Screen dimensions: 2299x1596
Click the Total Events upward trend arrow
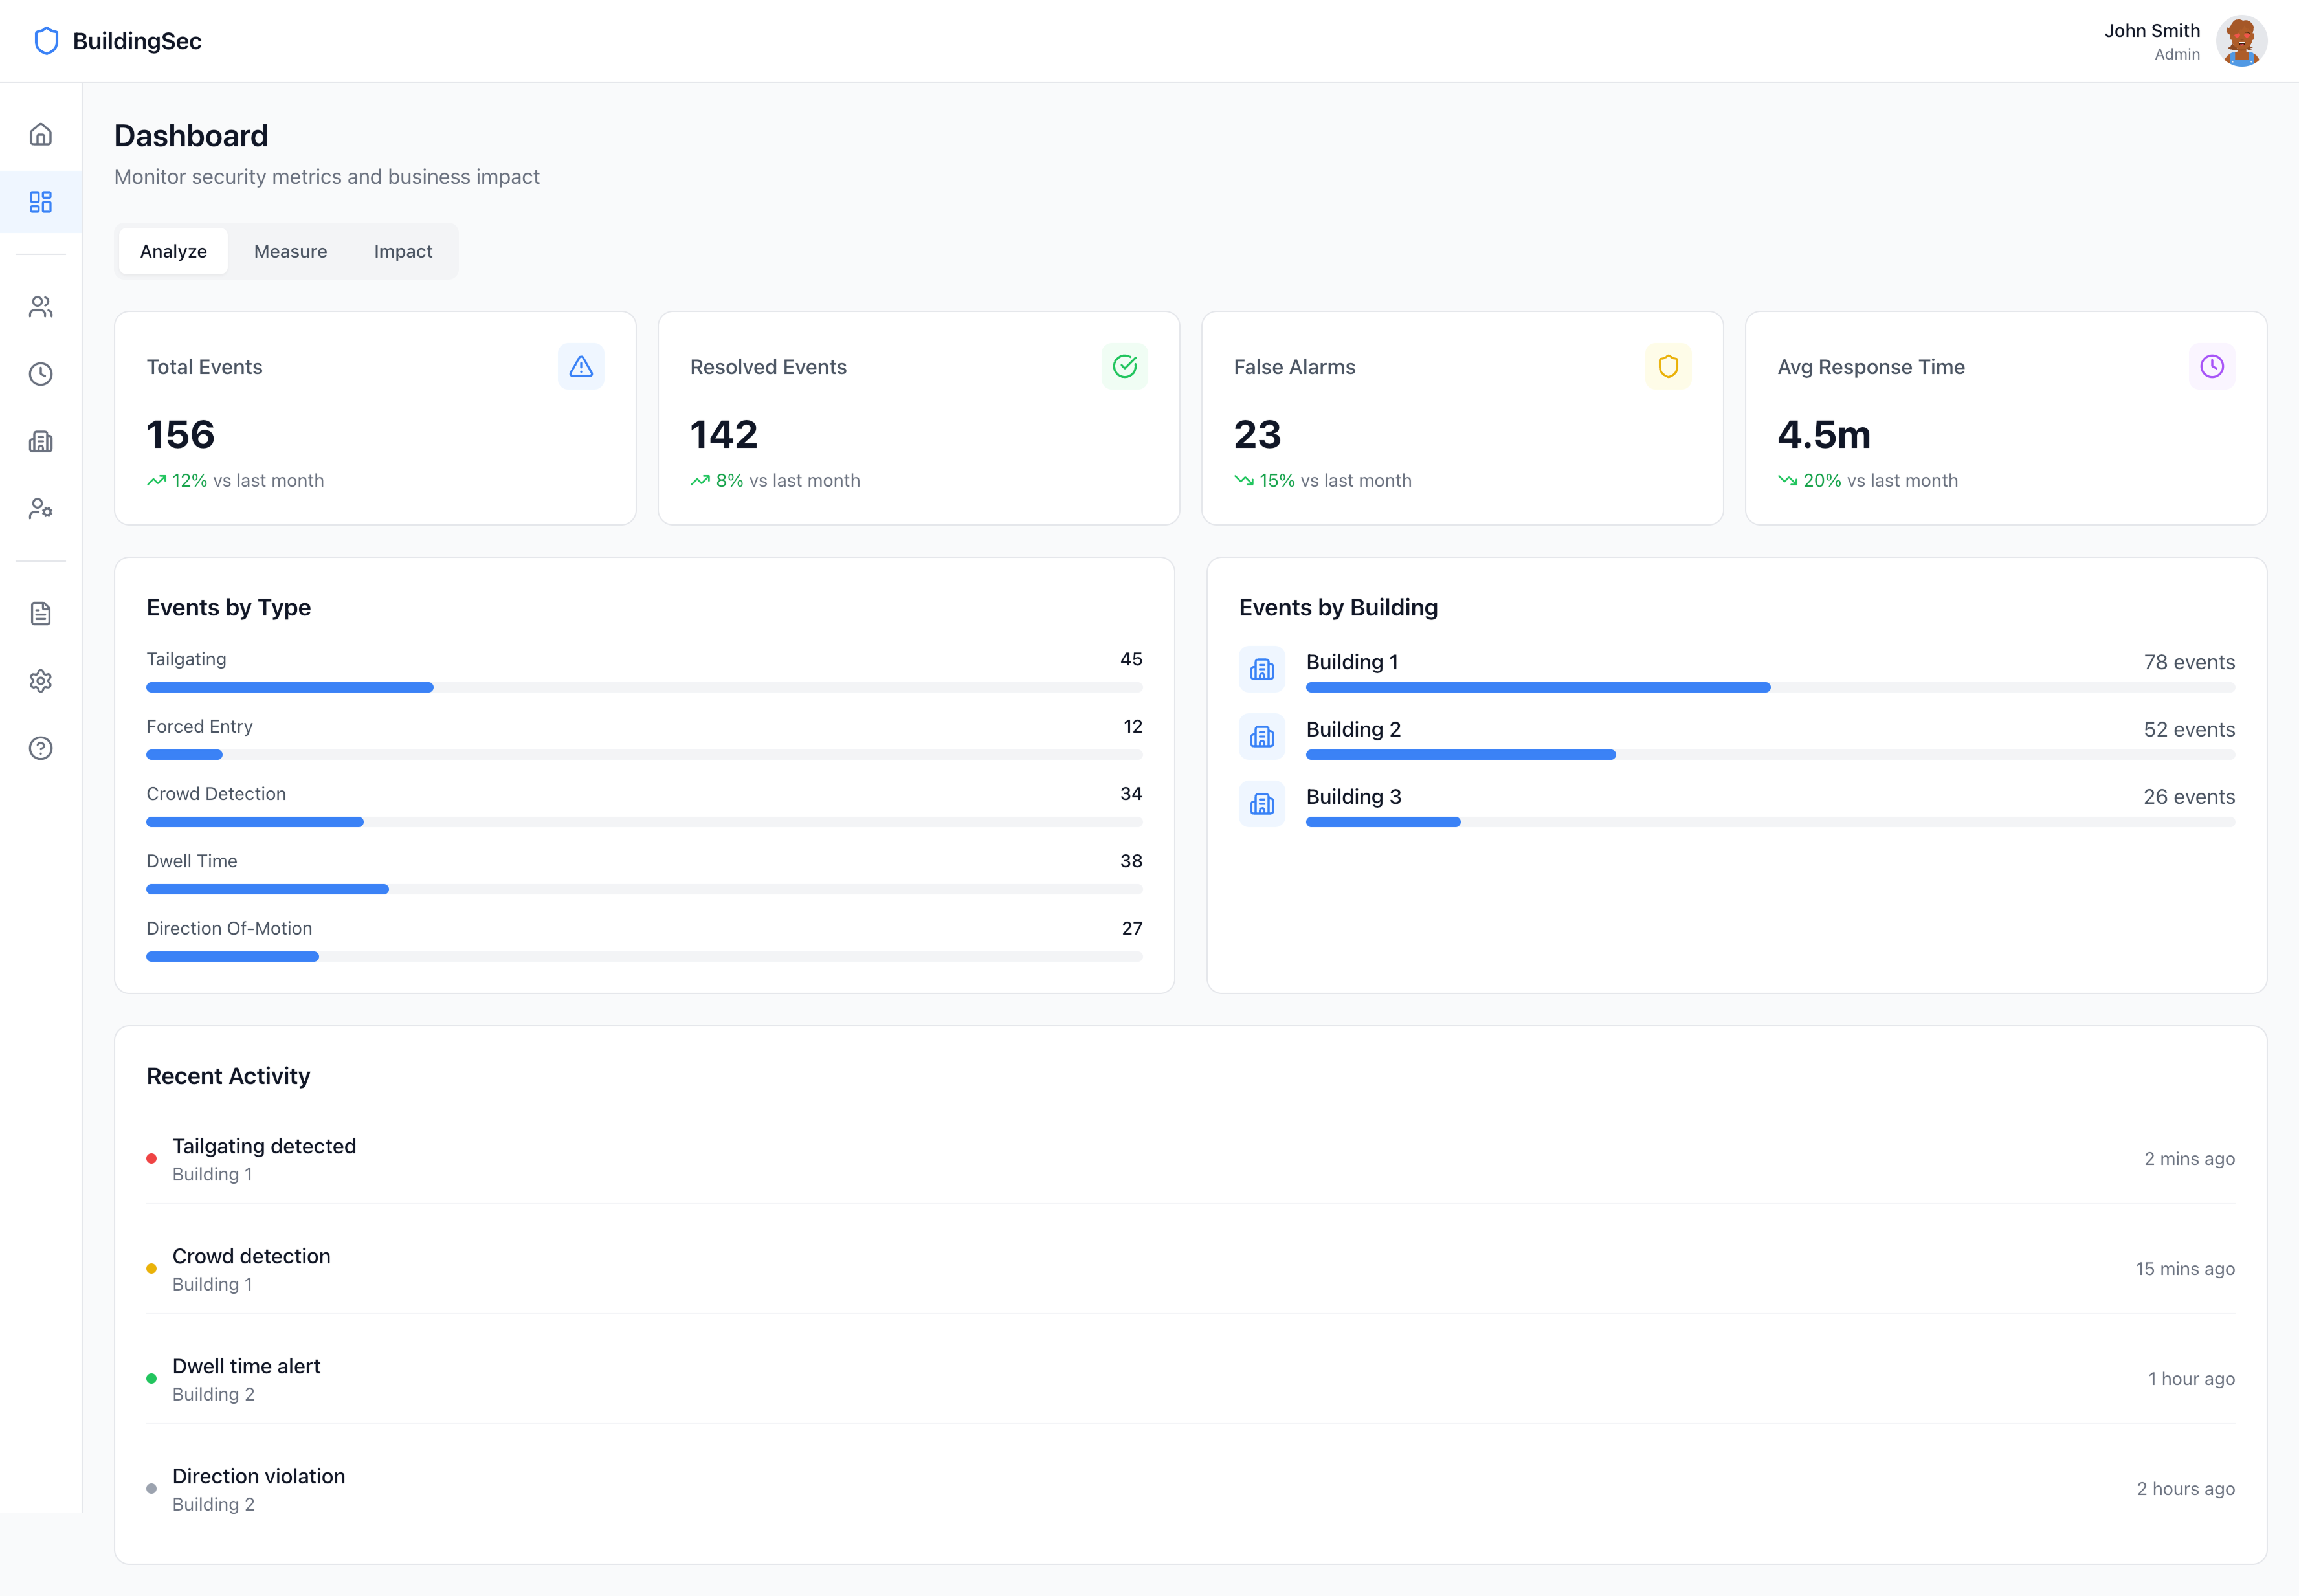pos(156,481)
